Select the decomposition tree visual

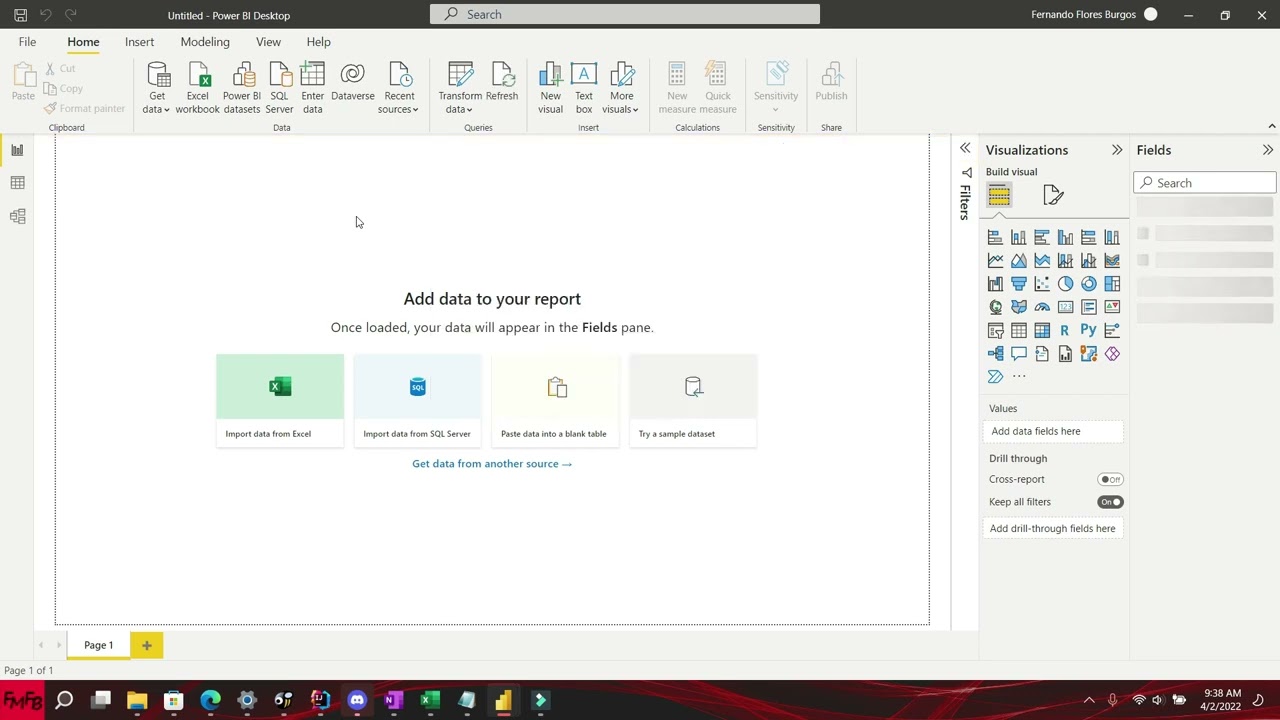pos(995,354)
